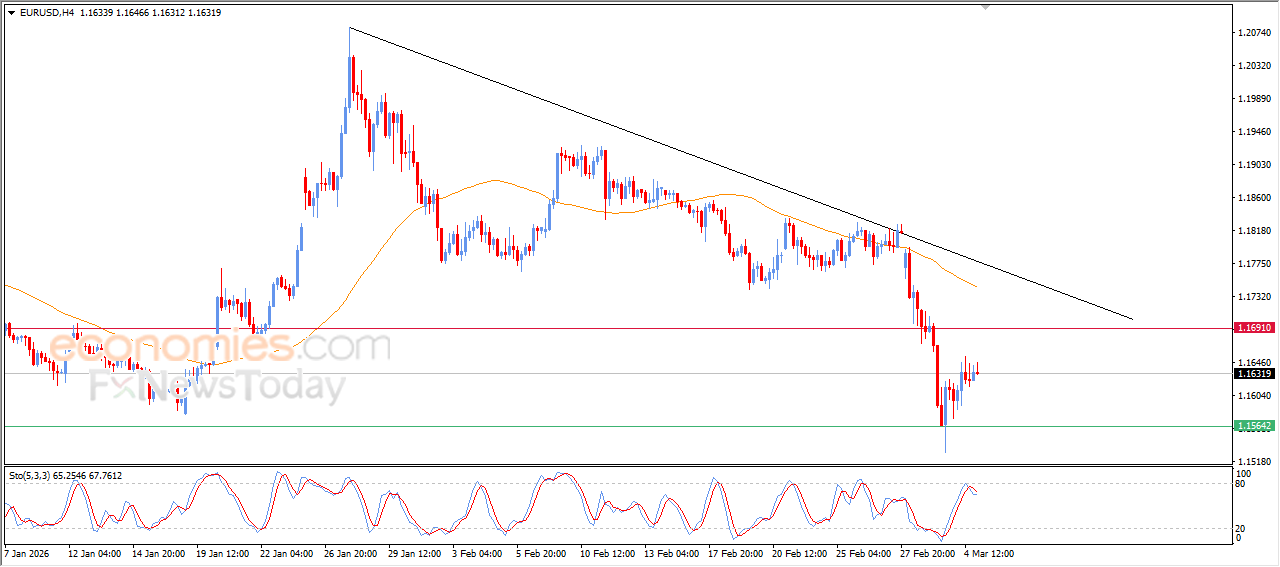Click price axis label 1.16460

(1254, 363)
